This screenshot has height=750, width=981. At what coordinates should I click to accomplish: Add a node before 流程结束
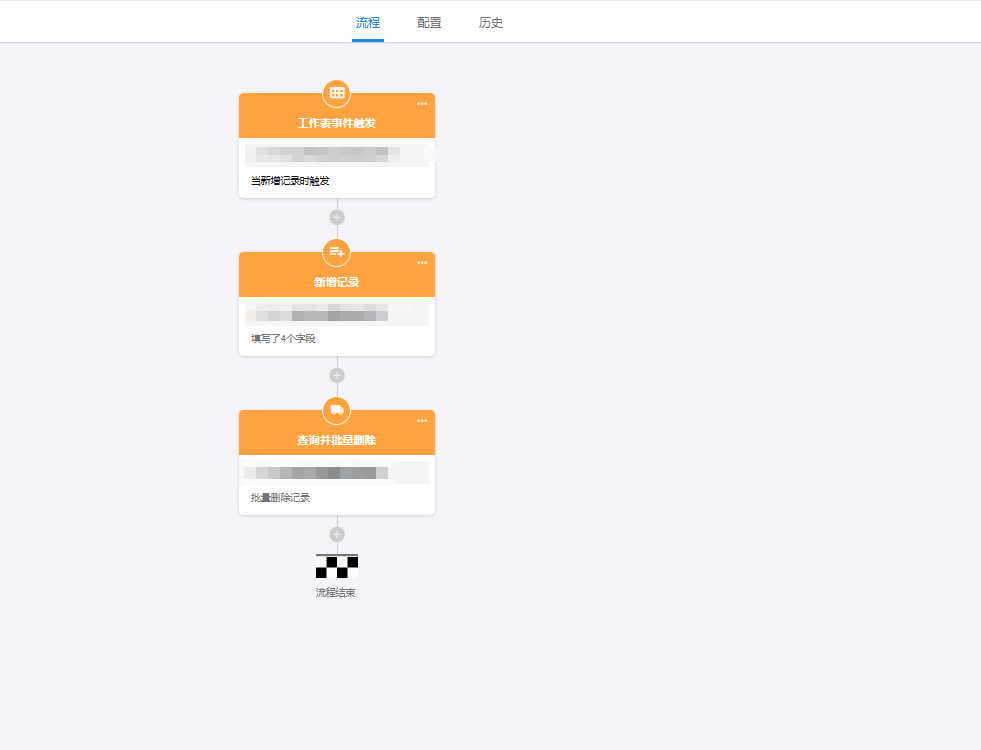pyautogui.click(x=337, y=534)
